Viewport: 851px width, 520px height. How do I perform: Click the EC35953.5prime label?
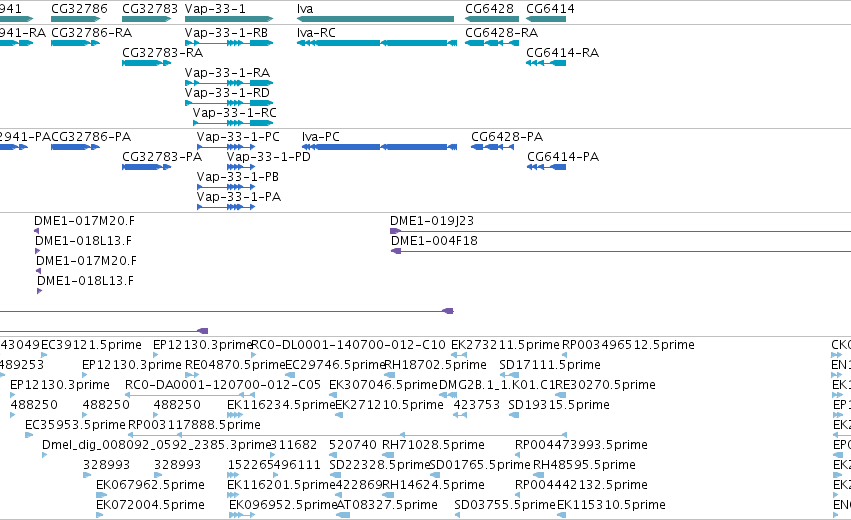pyautogui.click(x=75, y=426)
